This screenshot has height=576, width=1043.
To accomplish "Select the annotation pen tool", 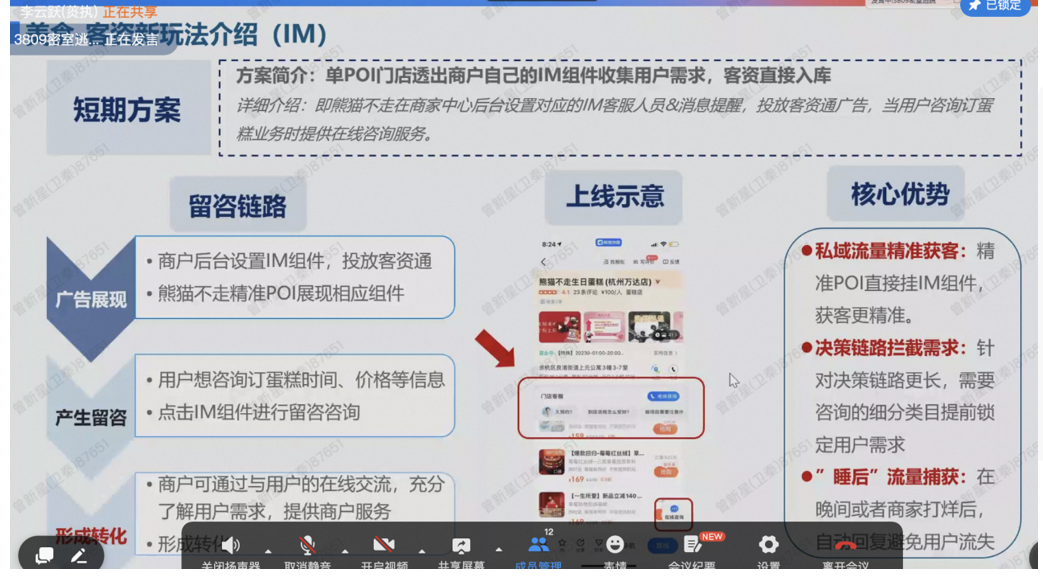I will click(79, 554).
